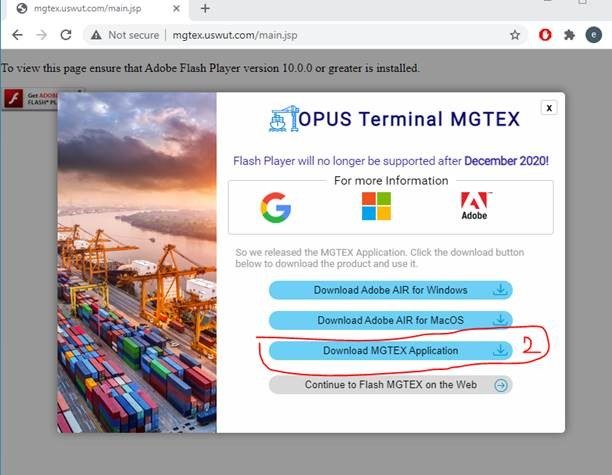Click Download MGTEX Application button
Viewport: 612px width, 475px height.
pyautogui.click(x=390, y=351)
